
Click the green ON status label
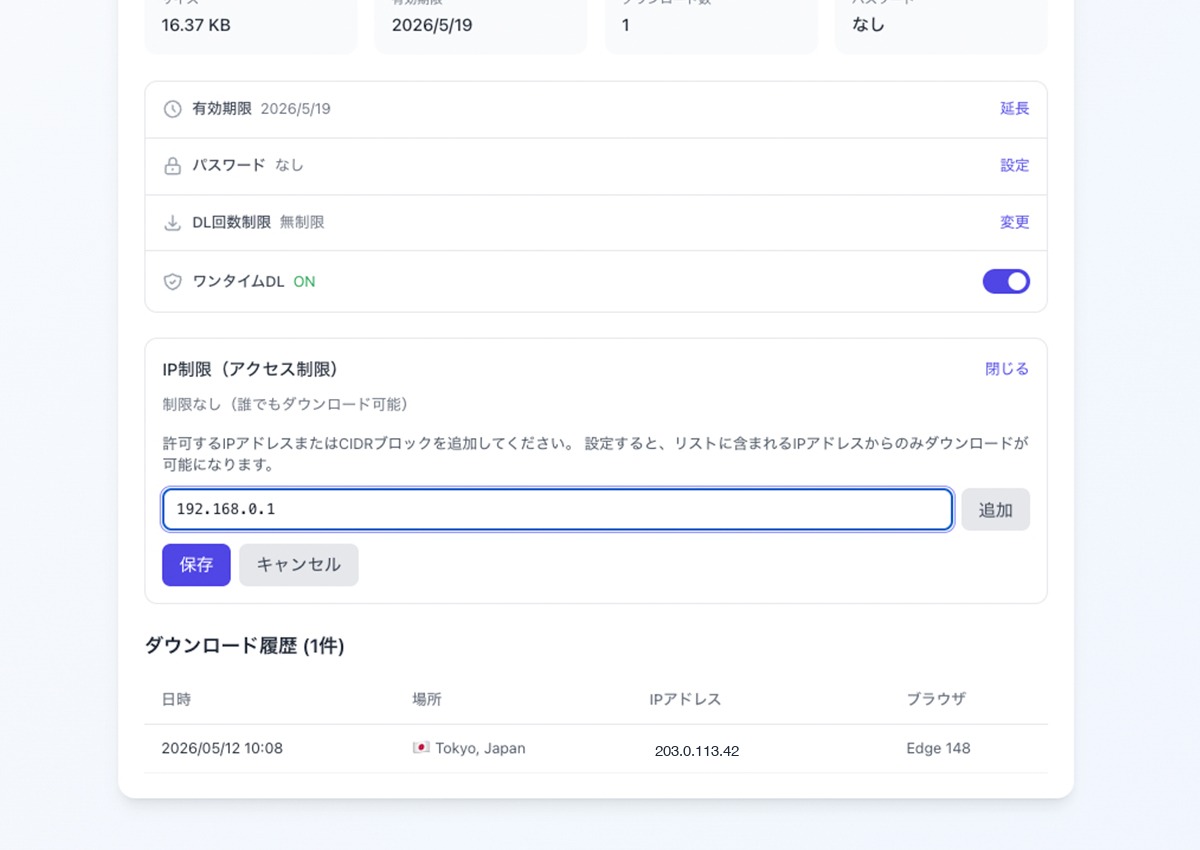(304, 282)
